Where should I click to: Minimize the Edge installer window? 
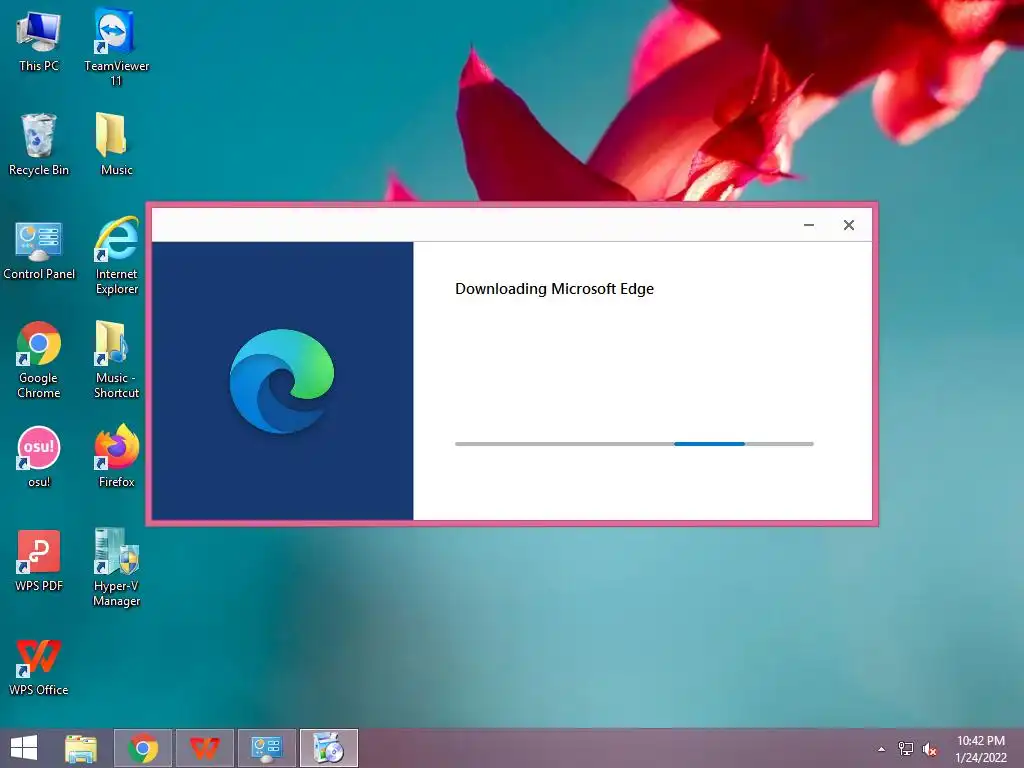pos(808,225)
